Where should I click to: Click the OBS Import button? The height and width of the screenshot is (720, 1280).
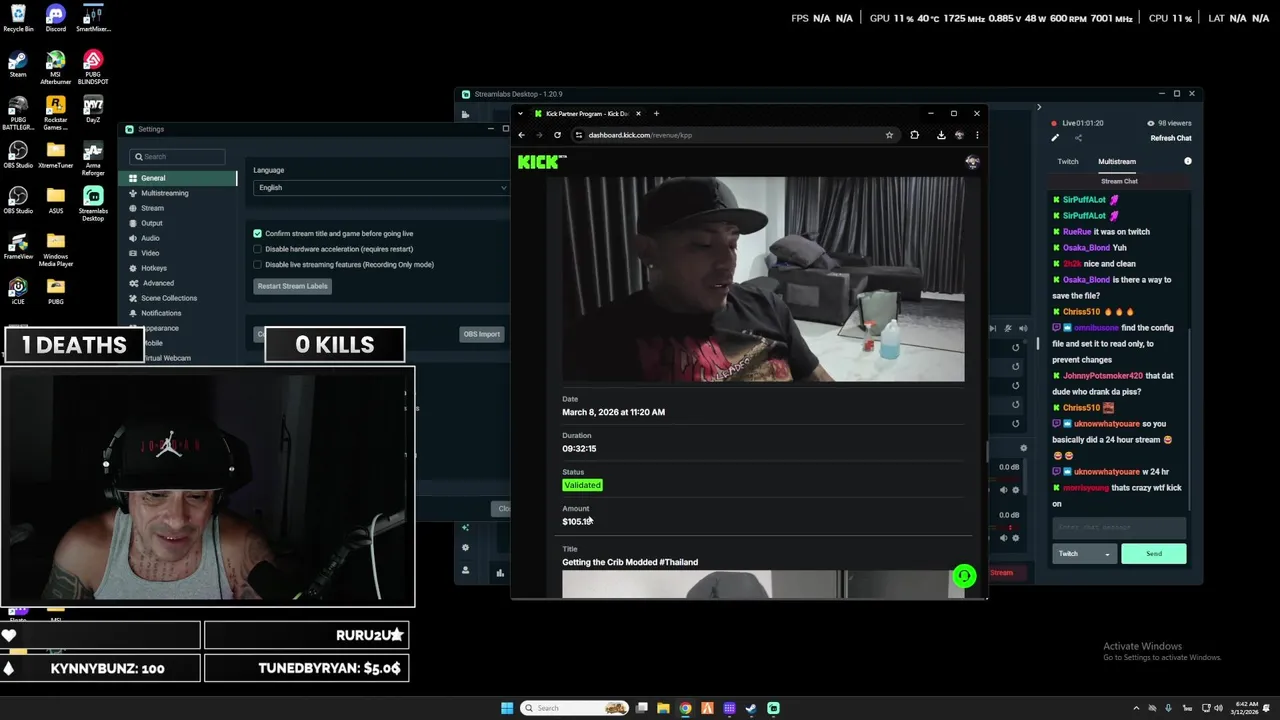(481, 334)
